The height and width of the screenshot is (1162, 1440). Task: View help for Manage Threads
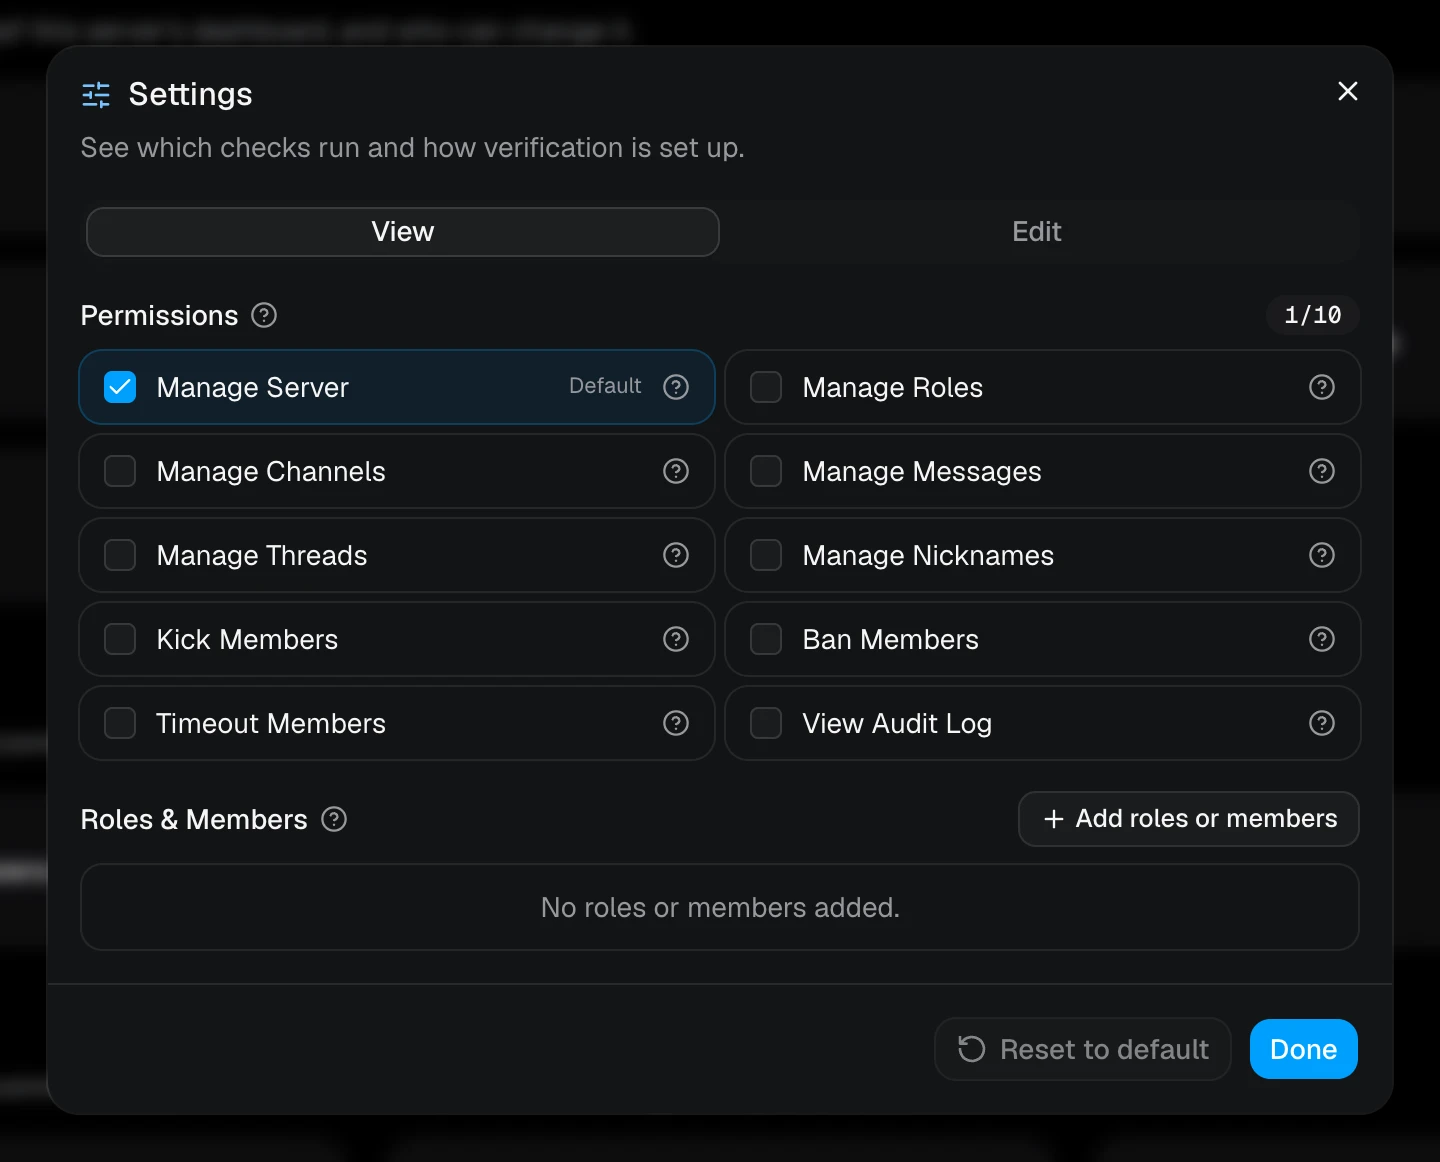click(x=676, y=555)
